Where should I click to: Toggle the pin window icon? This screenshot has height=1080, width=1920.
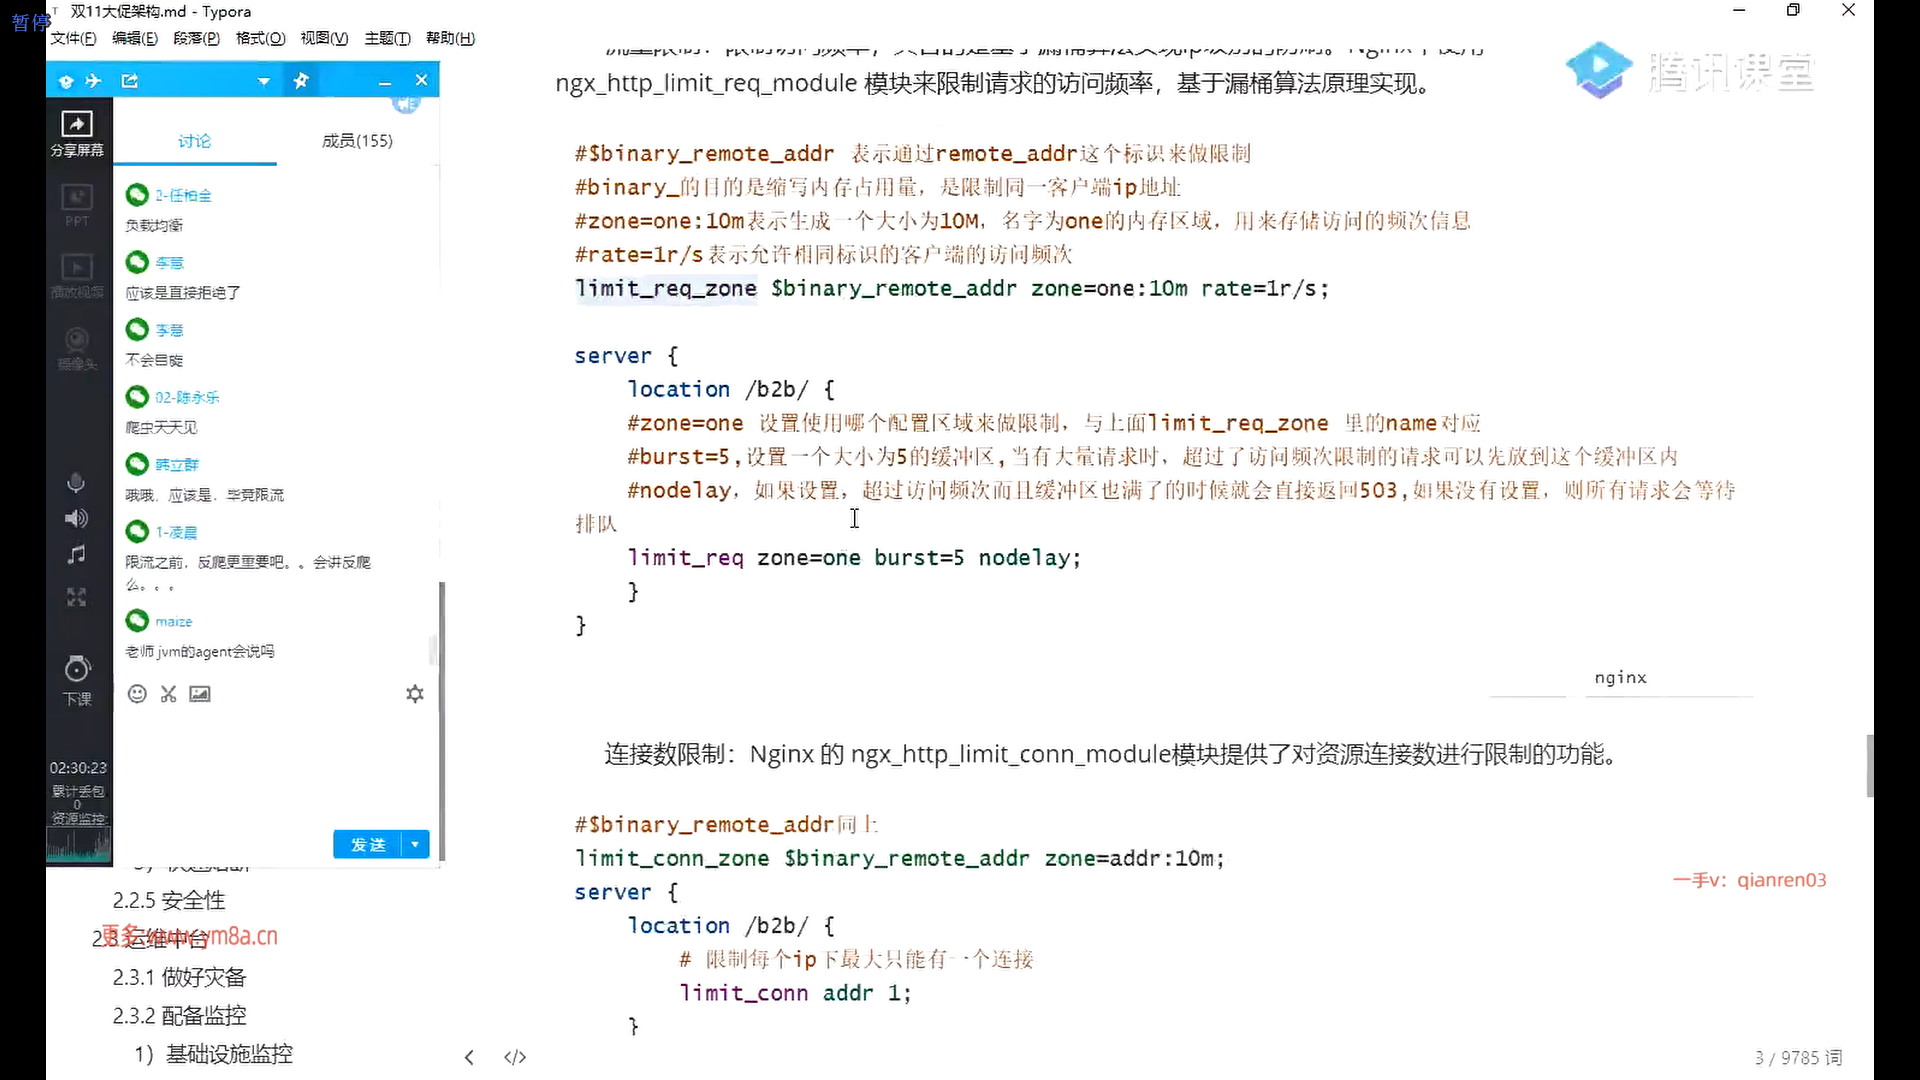[301, 81]
